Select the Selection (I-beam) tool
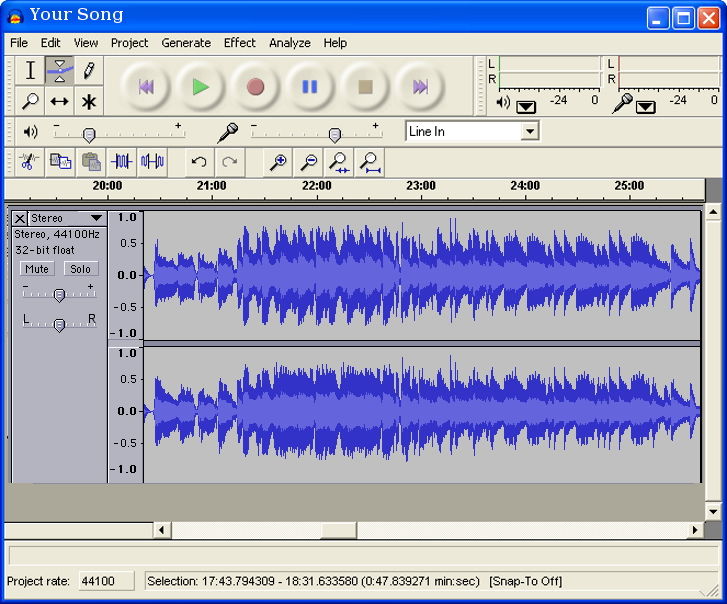 point(30,70)
